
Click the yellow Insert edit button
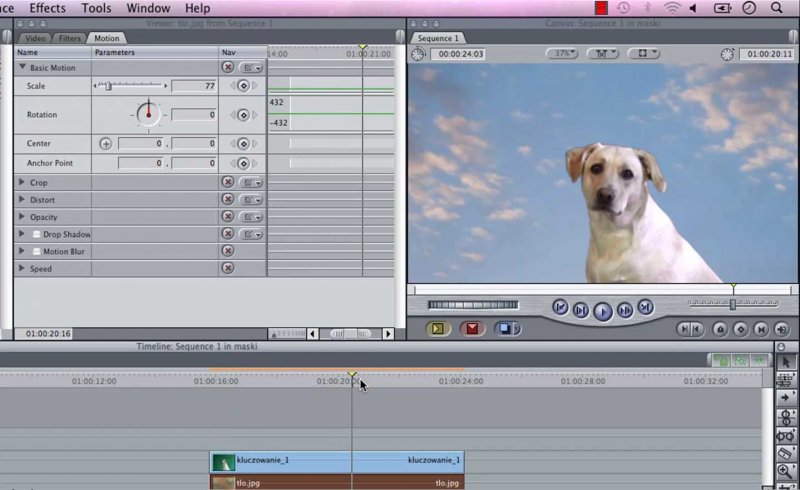438,328
